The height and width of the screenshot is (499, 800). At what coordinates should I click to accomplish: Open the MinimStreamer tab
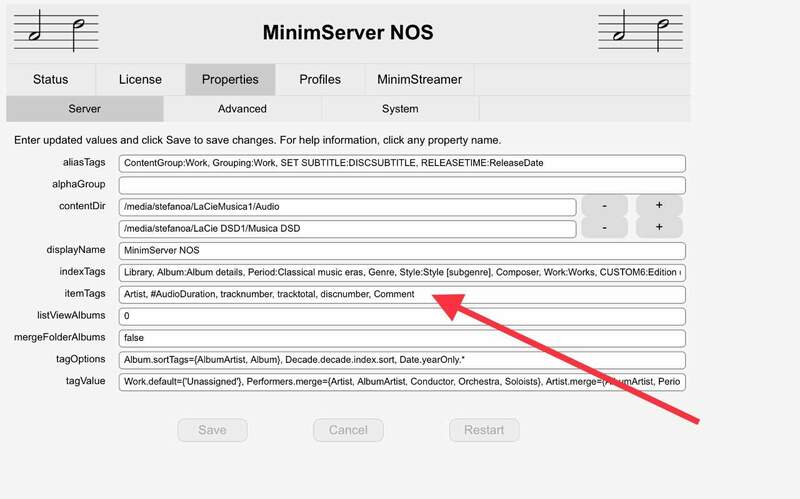418,79
